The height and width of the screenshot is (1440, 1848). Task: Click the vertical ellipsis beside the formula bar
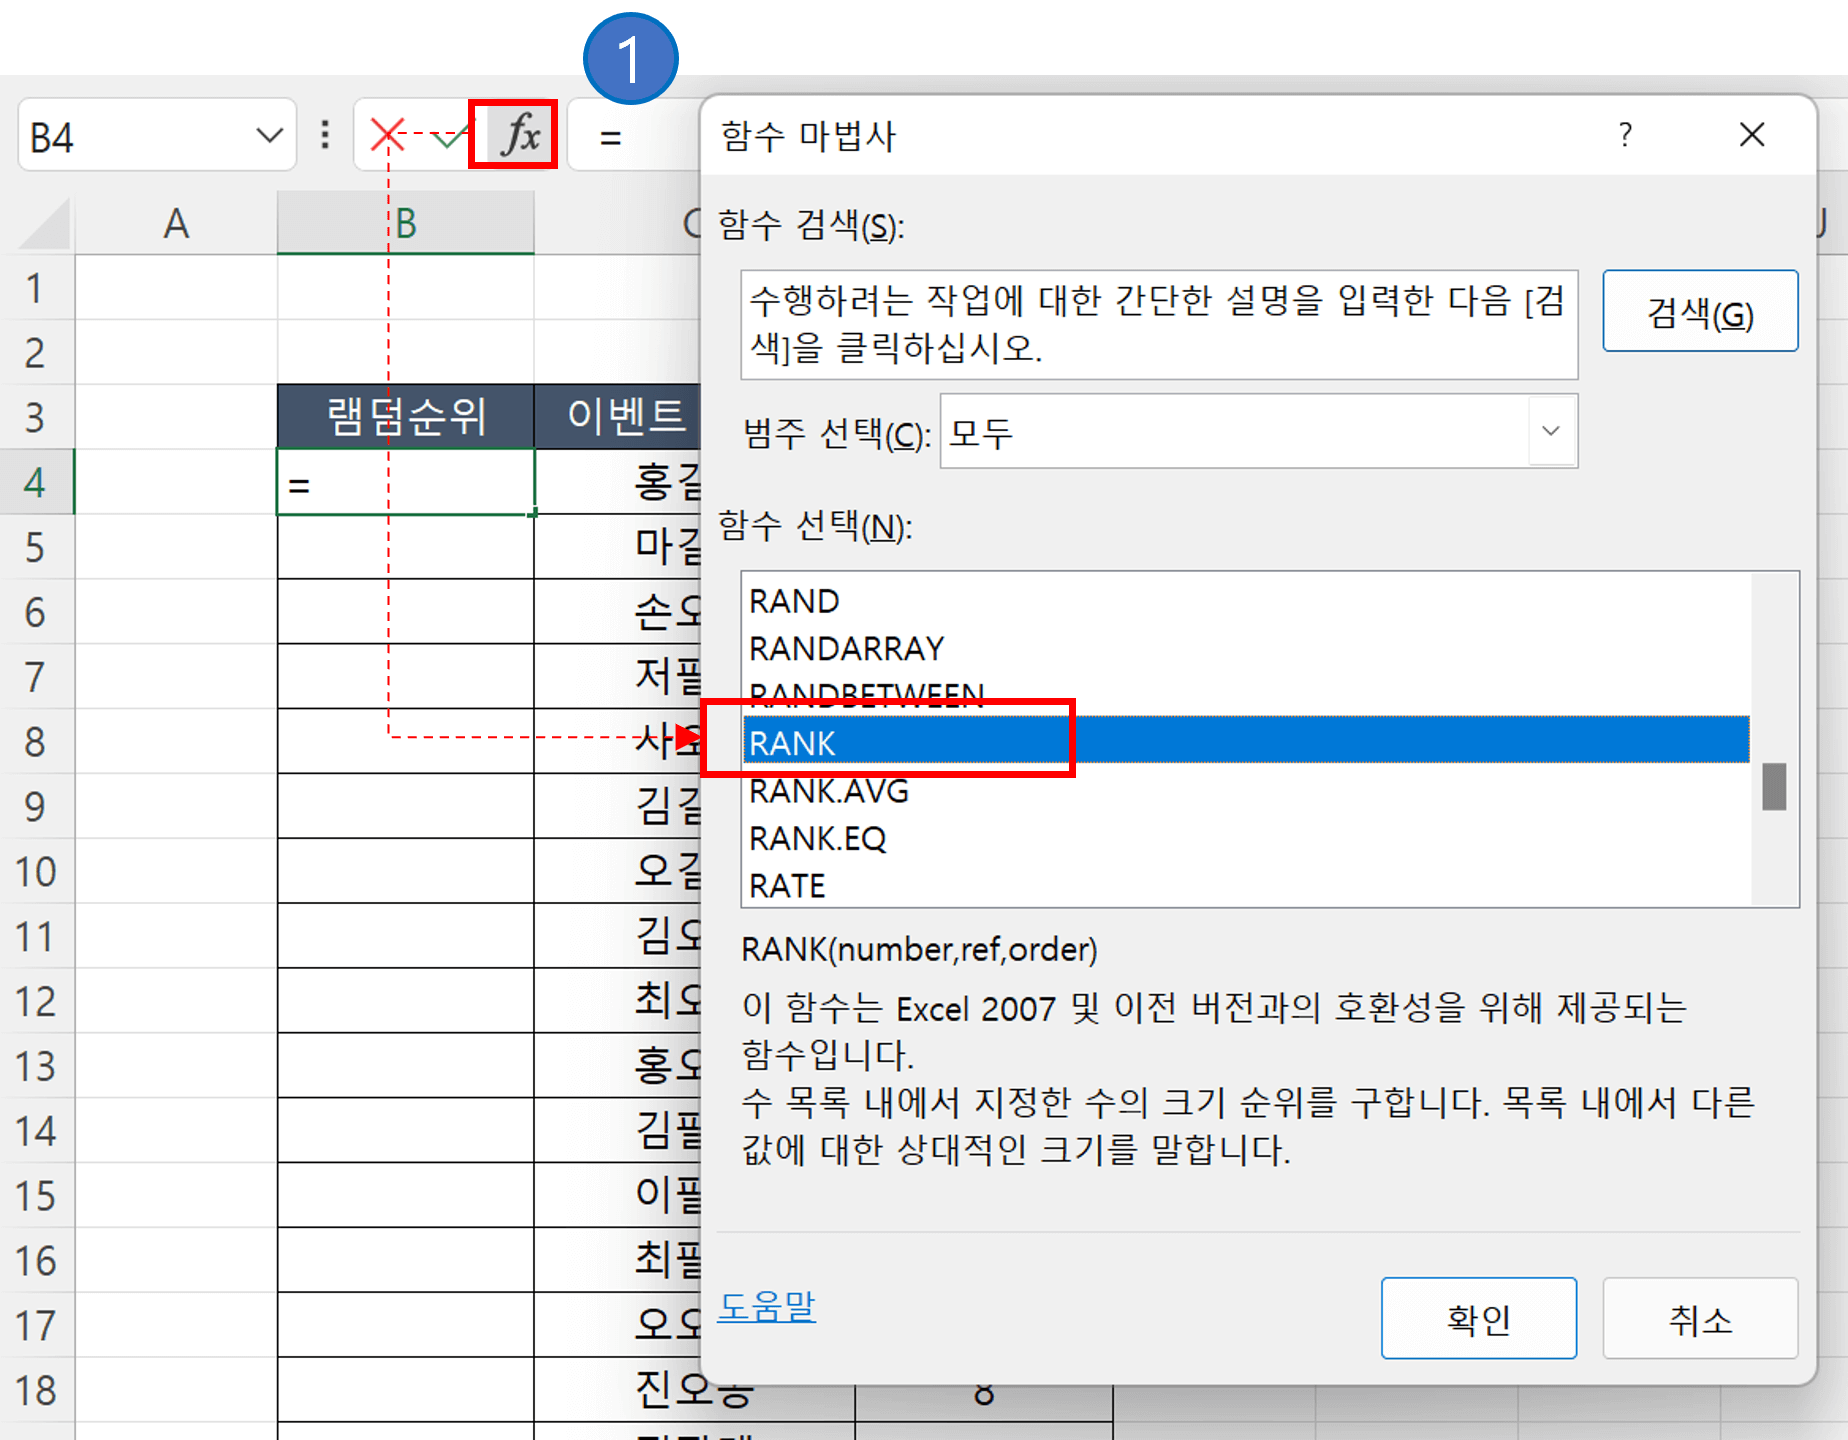[324, 135]
